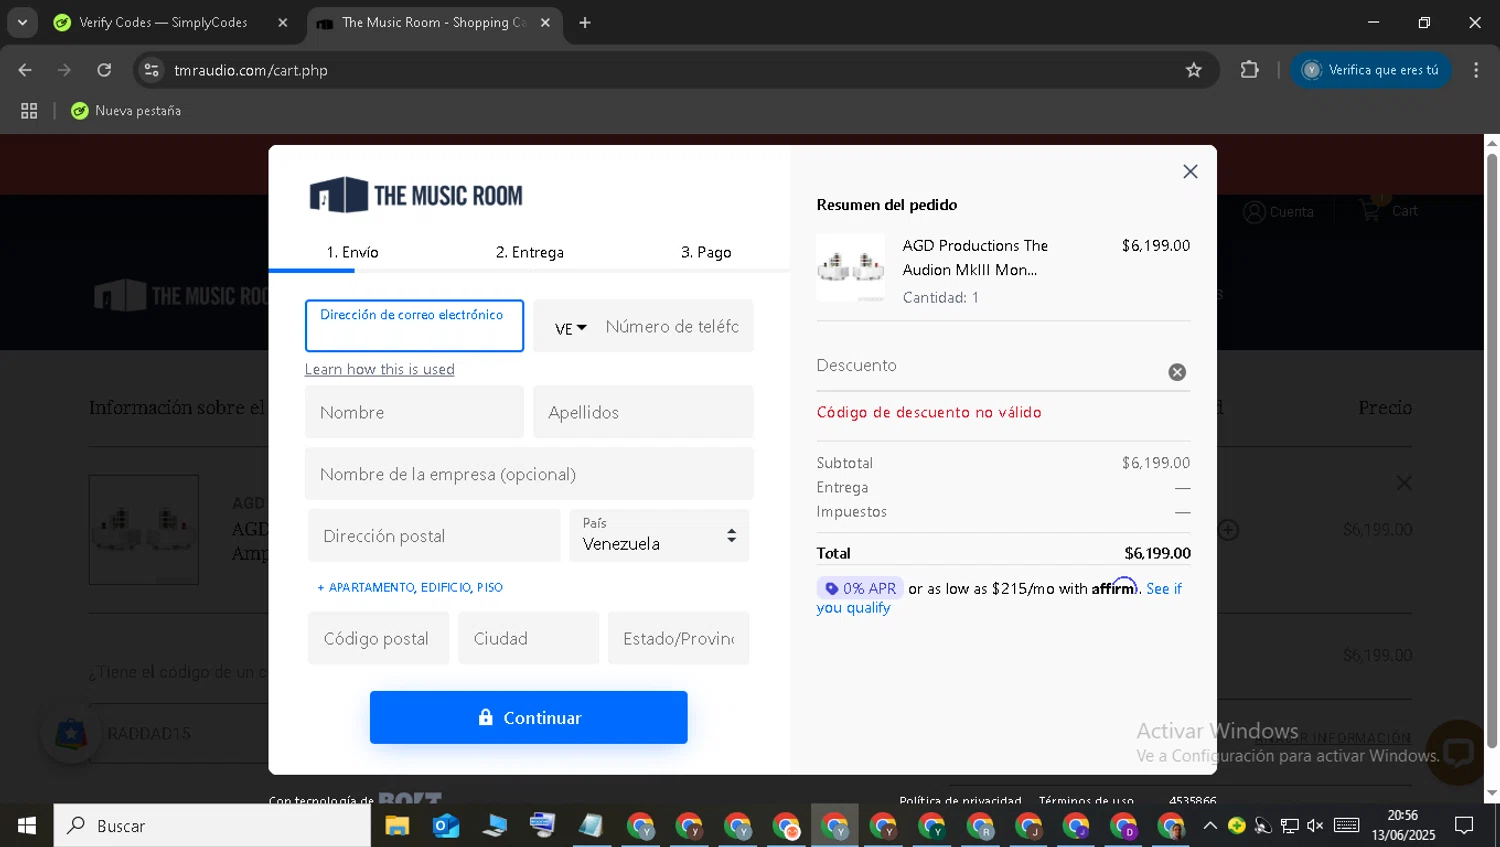Click the 0% APR badge

(x=860, y=588)
